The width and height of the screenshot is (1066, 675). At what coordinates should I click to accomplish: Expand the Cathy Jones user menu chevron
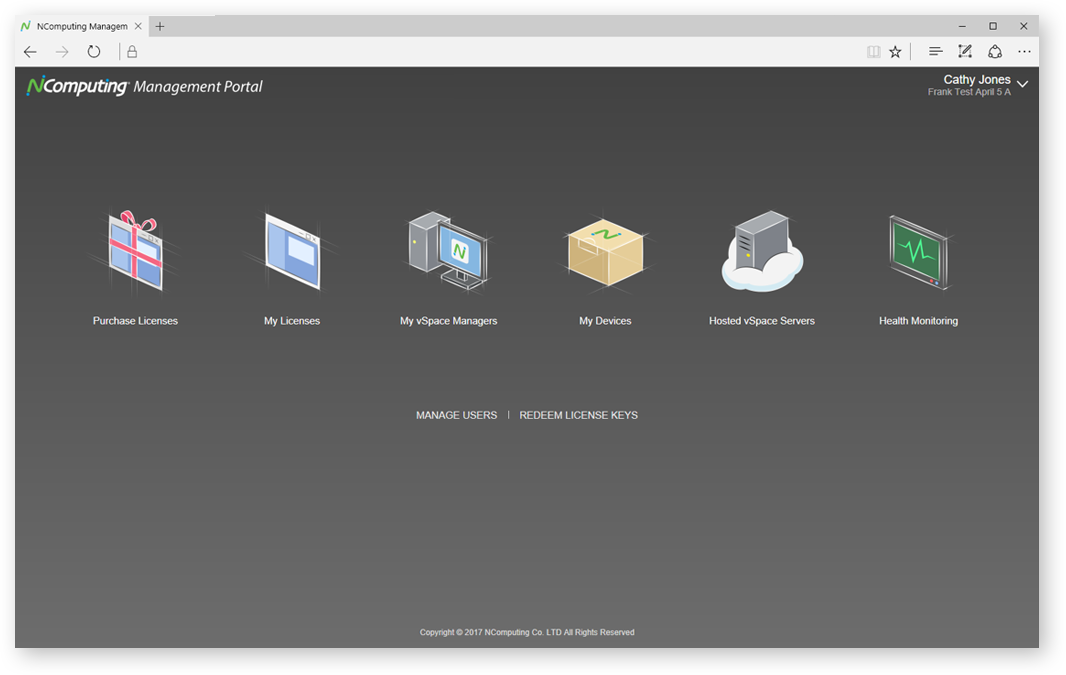point(1022,84)
